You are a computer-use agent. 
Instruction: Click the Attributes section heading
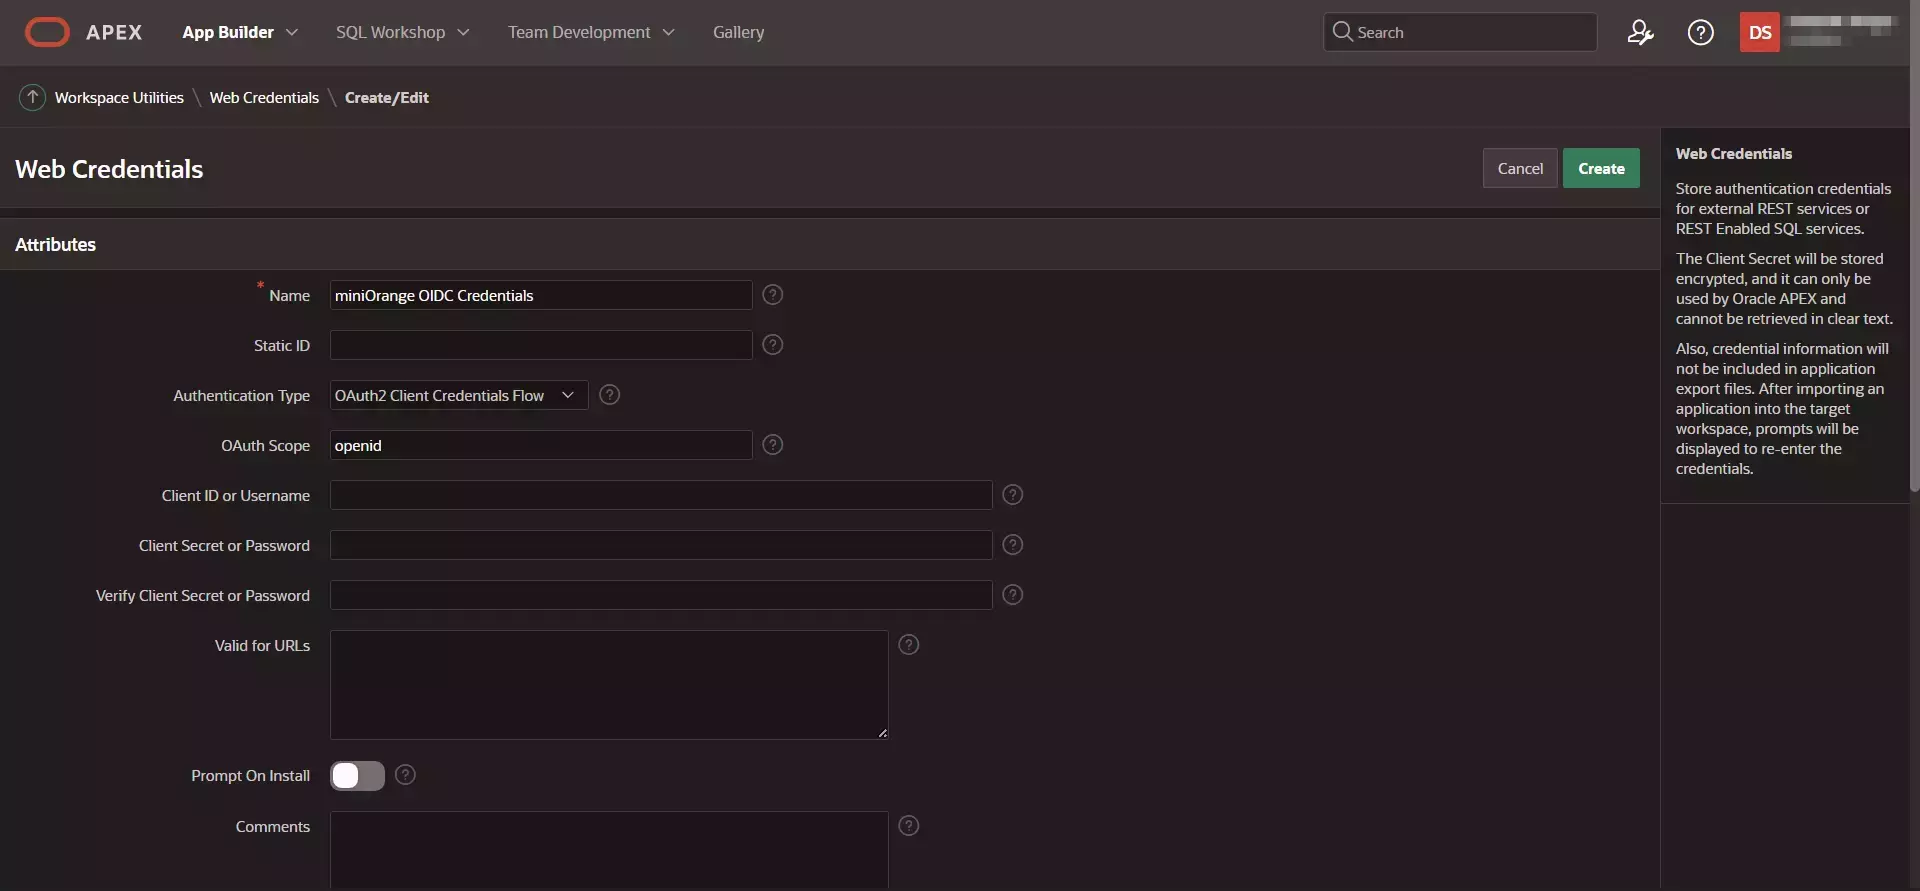55,244
